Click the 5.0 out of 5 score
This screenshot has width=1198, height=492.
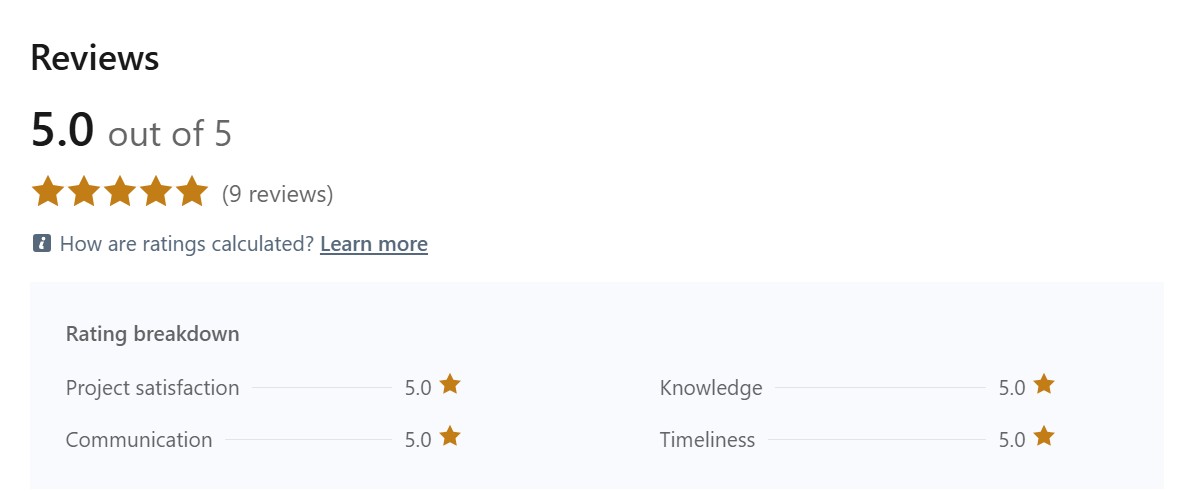pos(131,132)
